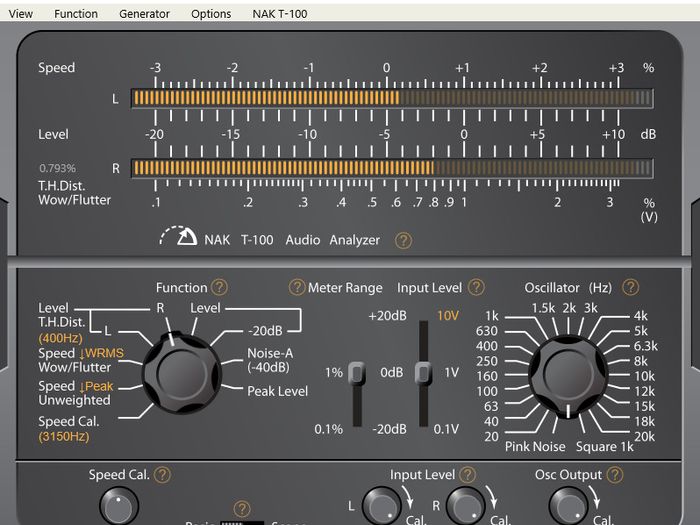The height and width of the screenshot is (525, 700).
Task: Set oscillator to 63 Hz
Action: tap(491, 407)
